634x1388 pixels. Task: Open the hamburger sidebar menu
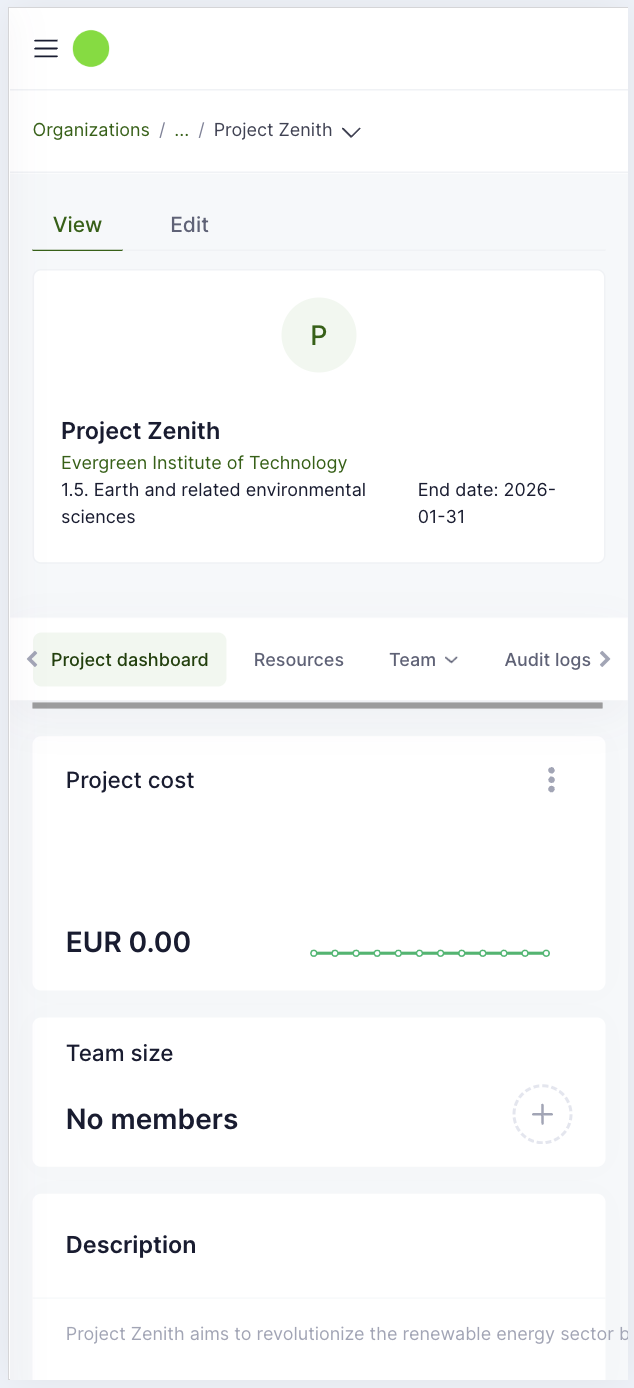click(46, 48)
